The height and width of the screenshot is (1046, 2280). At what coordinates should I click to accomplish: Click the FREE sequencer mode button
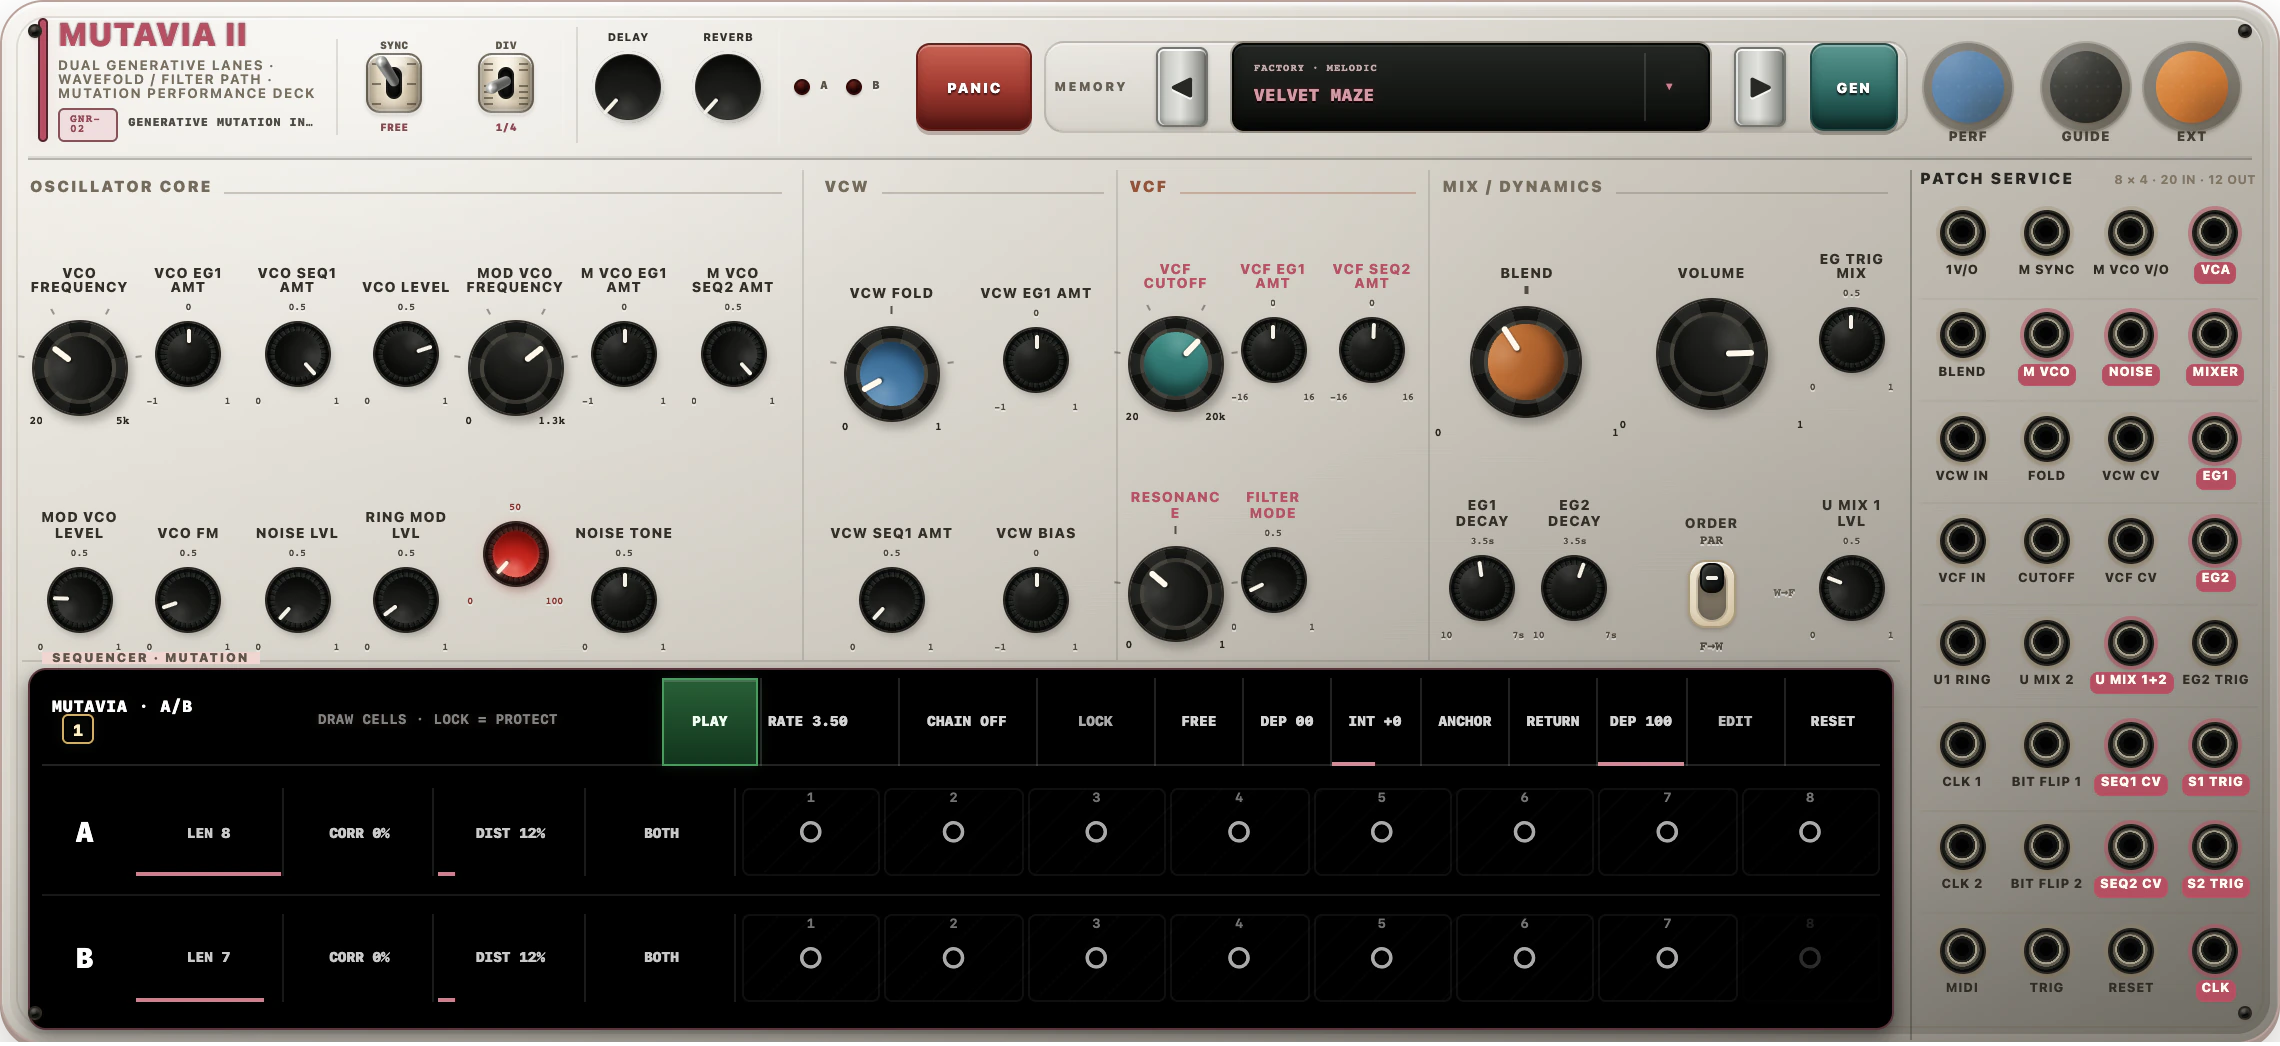point(1199,721)
